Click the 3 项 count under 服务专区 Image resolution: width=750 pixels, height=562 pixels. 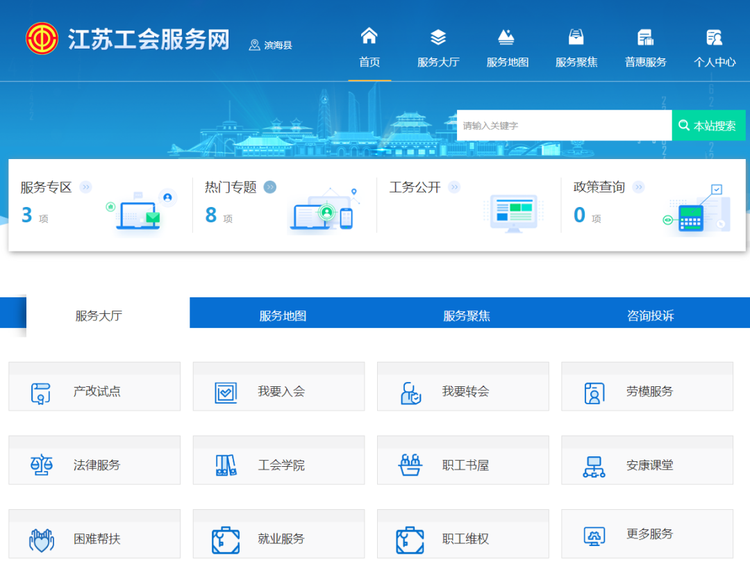click(x=34, y=215)
